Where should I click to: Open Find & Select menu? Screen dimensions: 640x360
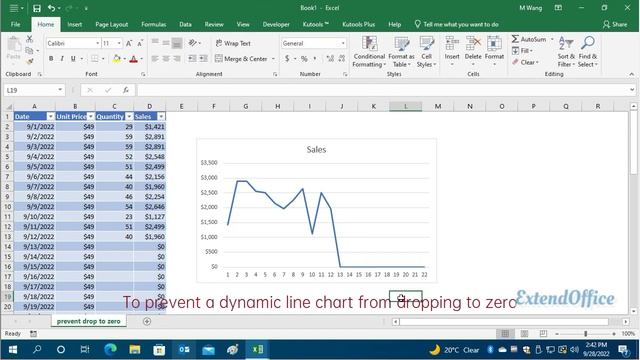[588, 52]
